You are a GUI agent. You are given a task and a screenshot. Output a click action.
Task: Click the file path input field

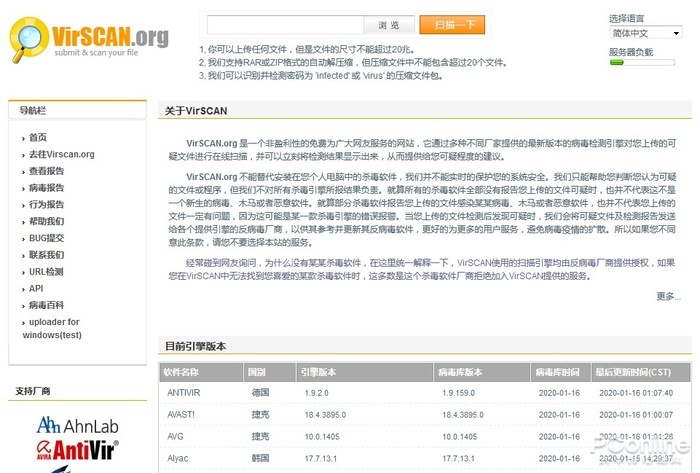(x=285, y=25)
